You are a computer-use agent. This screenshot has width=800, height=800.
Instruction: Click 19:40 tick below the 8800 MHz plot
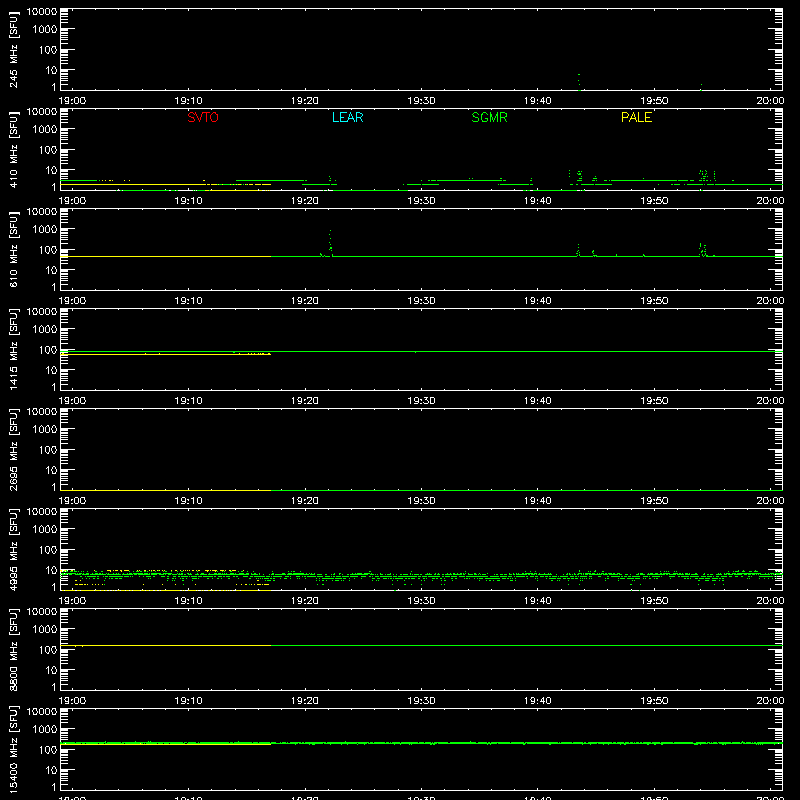tap(538, 701)
